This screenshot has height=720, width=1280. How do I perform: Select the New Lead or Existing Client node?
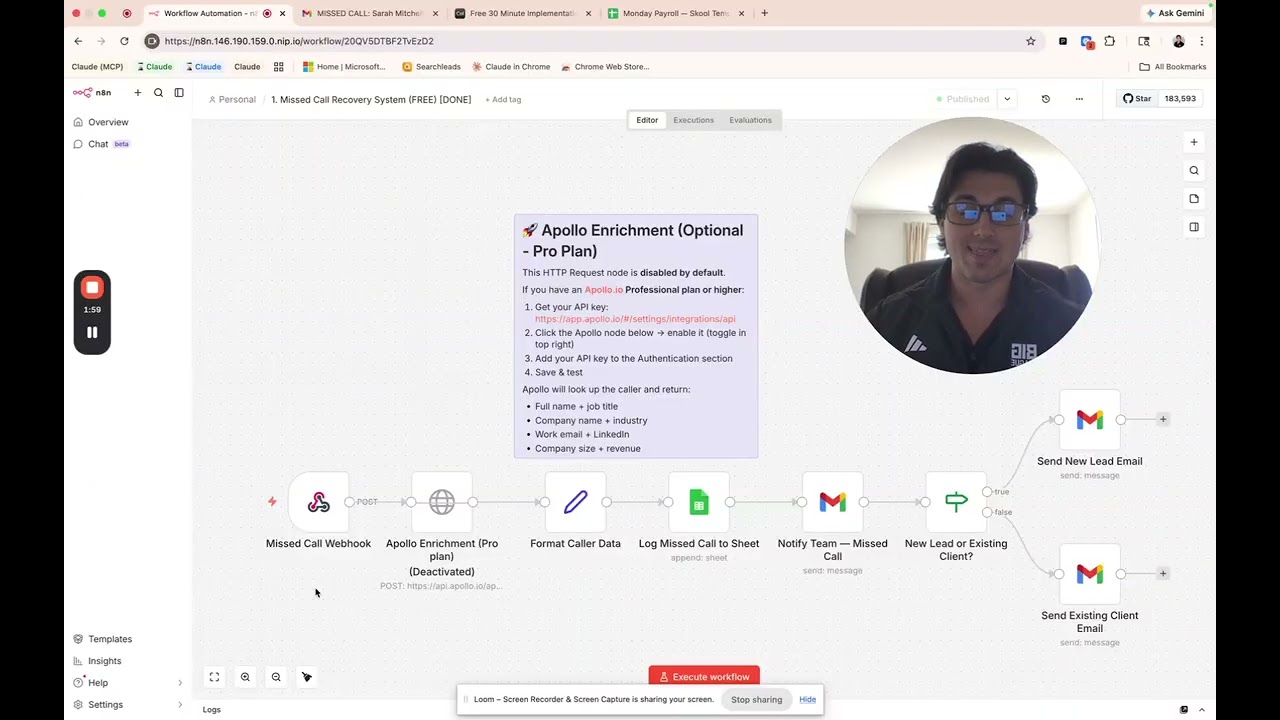coord(956,502)
